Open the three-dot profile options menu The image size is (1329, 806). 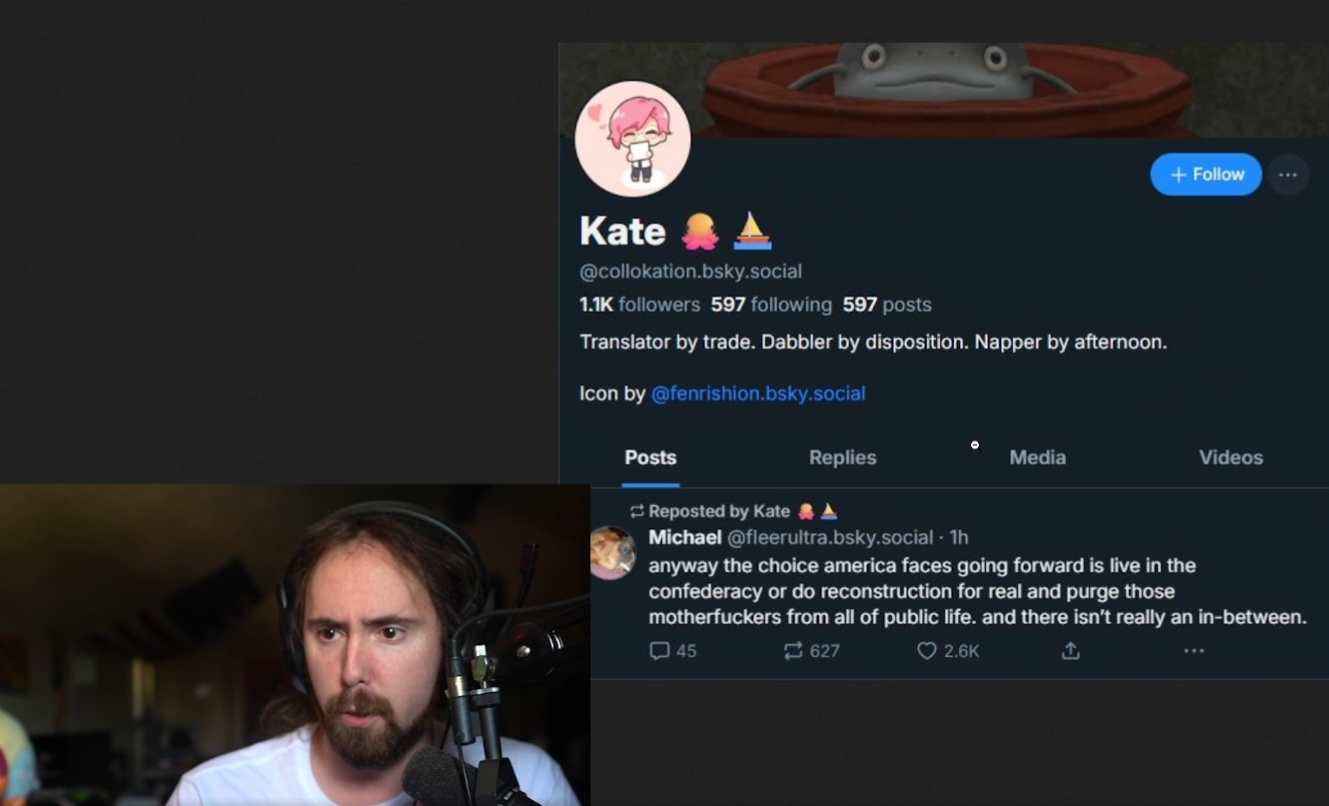coord(1288,175)
